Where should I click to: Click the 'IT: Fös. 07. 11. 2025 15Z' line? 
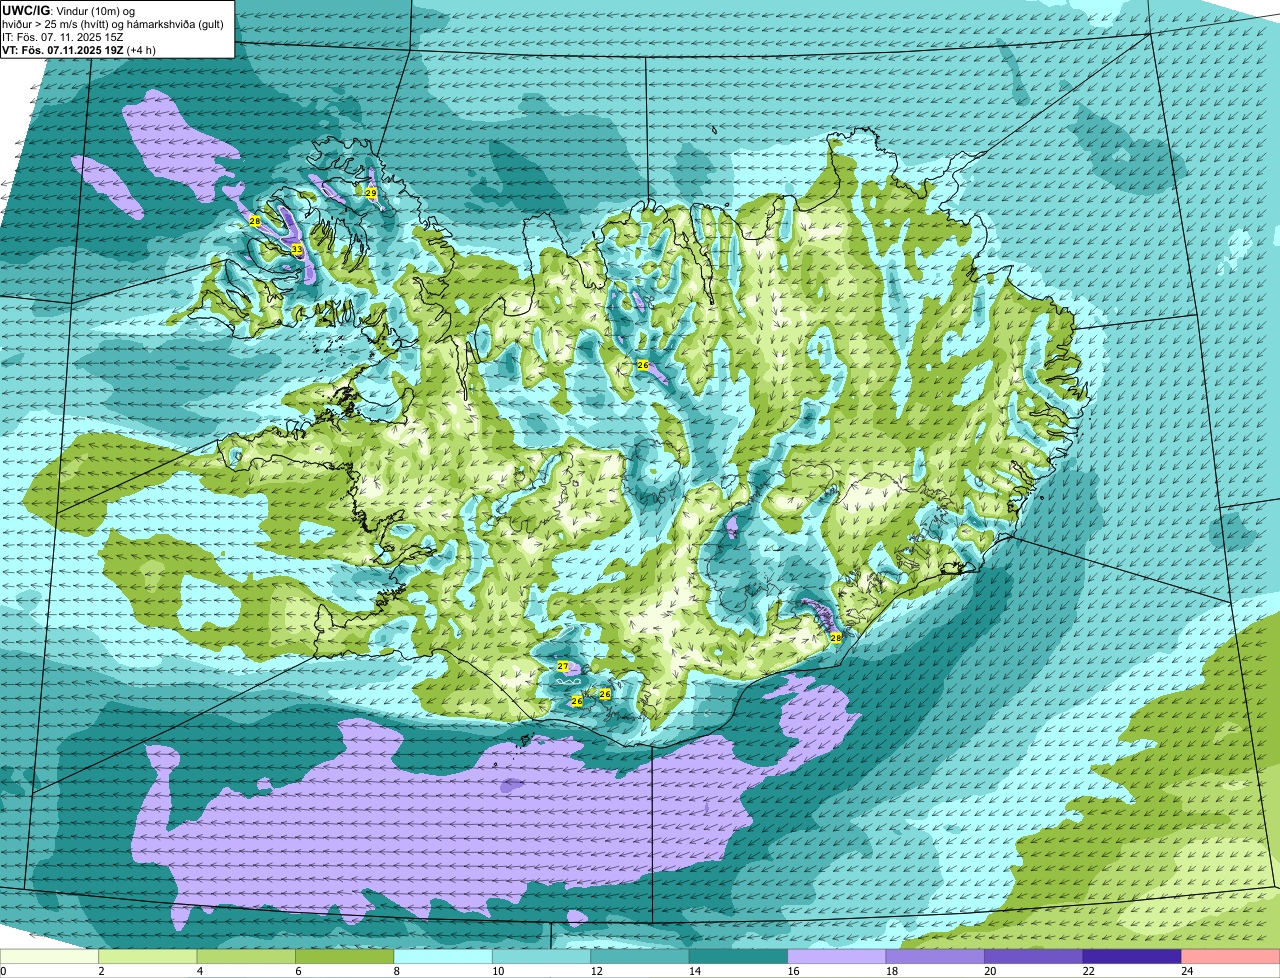(x=64, y=37)
